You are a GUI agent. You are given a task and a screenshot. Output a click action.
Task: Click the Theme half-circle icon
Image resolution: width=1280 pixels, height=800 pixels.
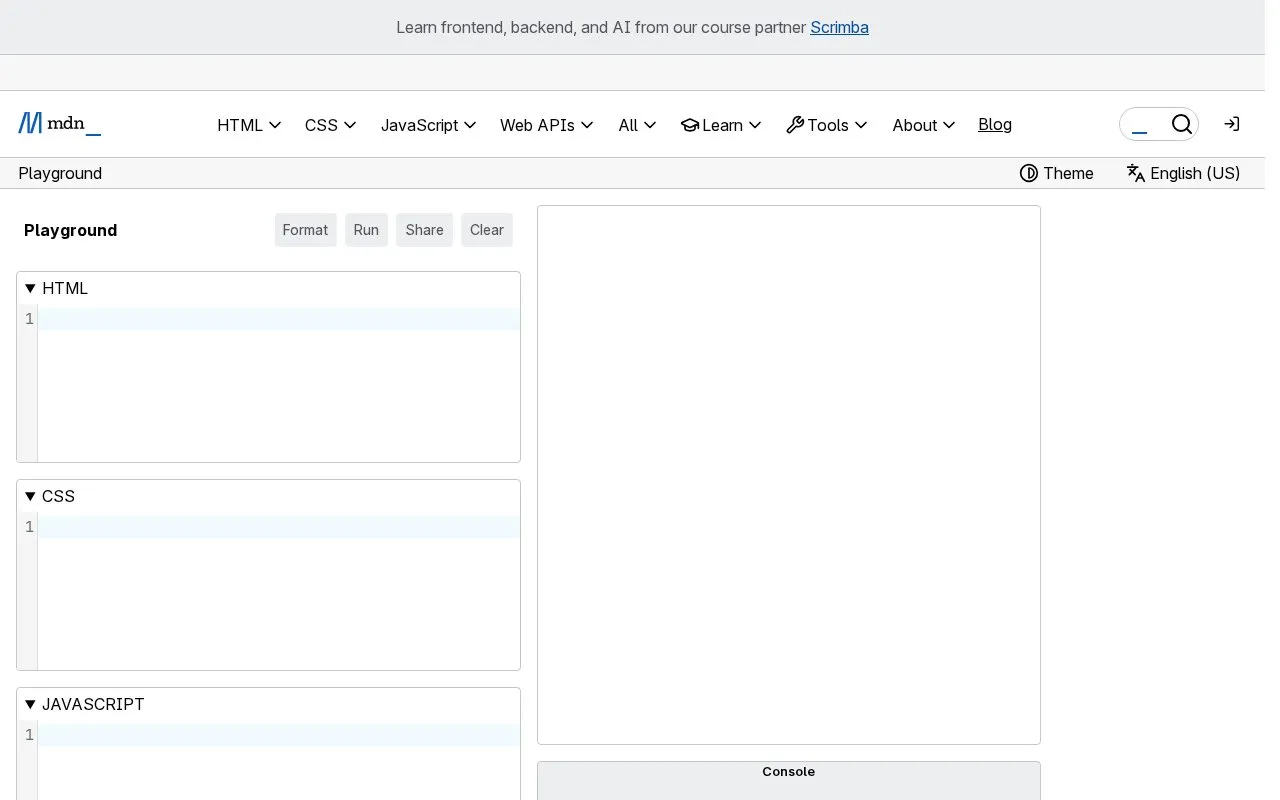pyautogui.click(x=1028, y=173)
